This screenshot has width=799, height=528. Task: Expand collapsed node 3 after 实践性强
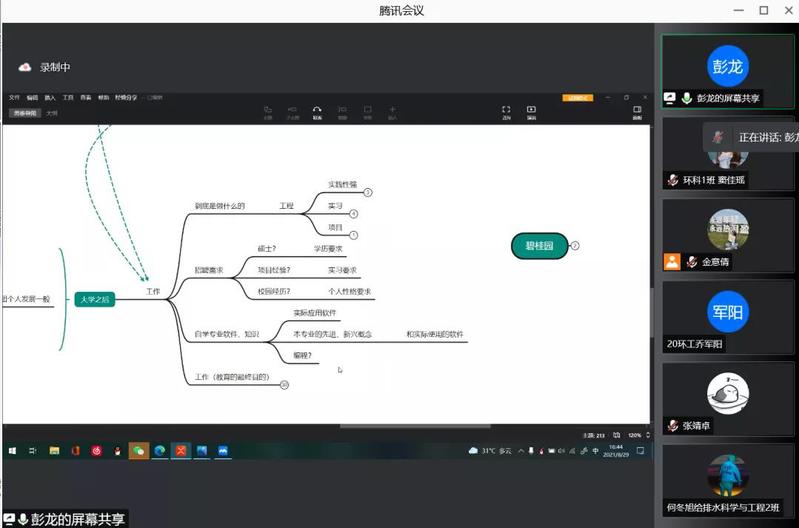(367, 191)
